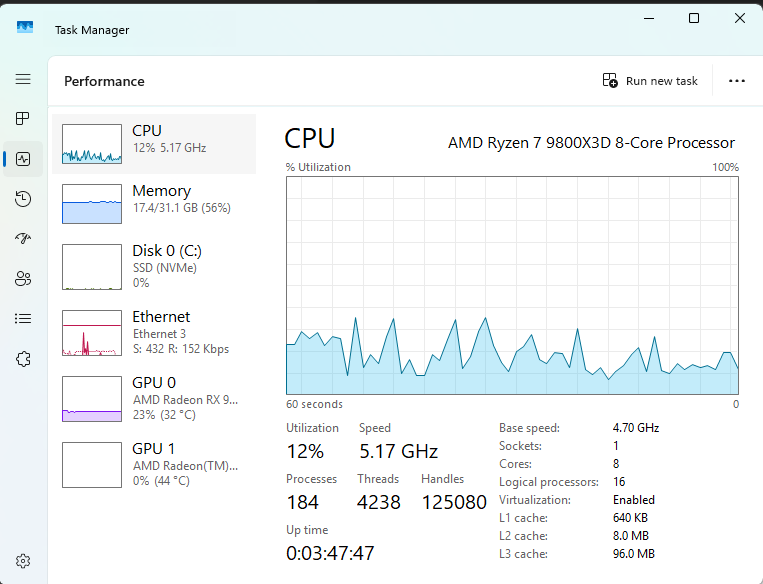763x584 pixels.
Task: Maximize the Task Manager window
Action: click(x=694, y=18)
